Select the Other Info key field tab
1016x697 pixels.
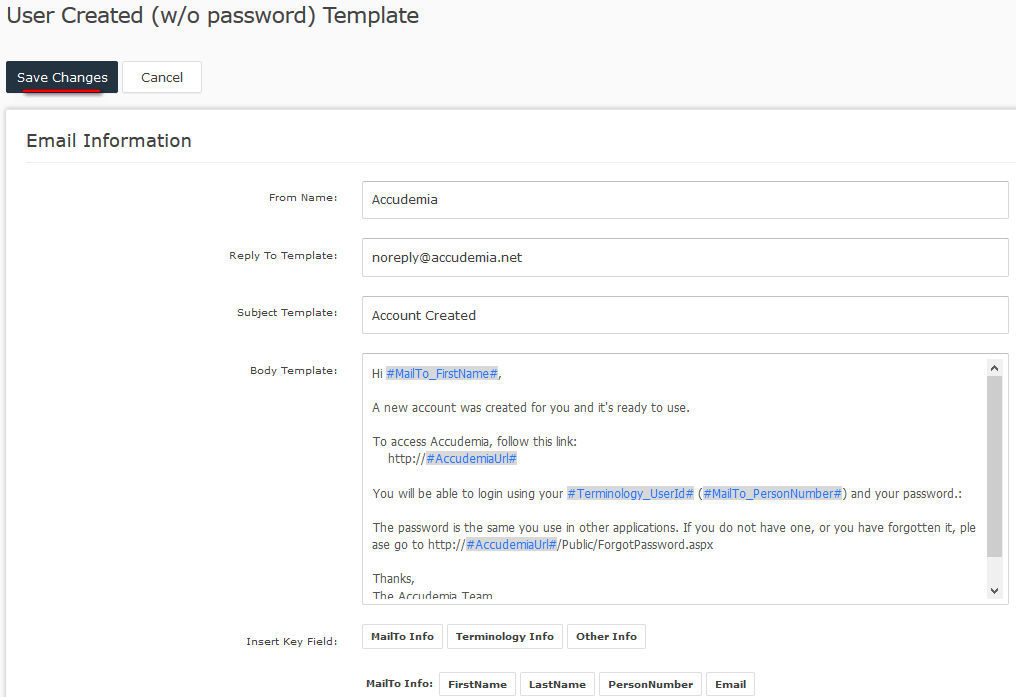(x=606, y=636)
